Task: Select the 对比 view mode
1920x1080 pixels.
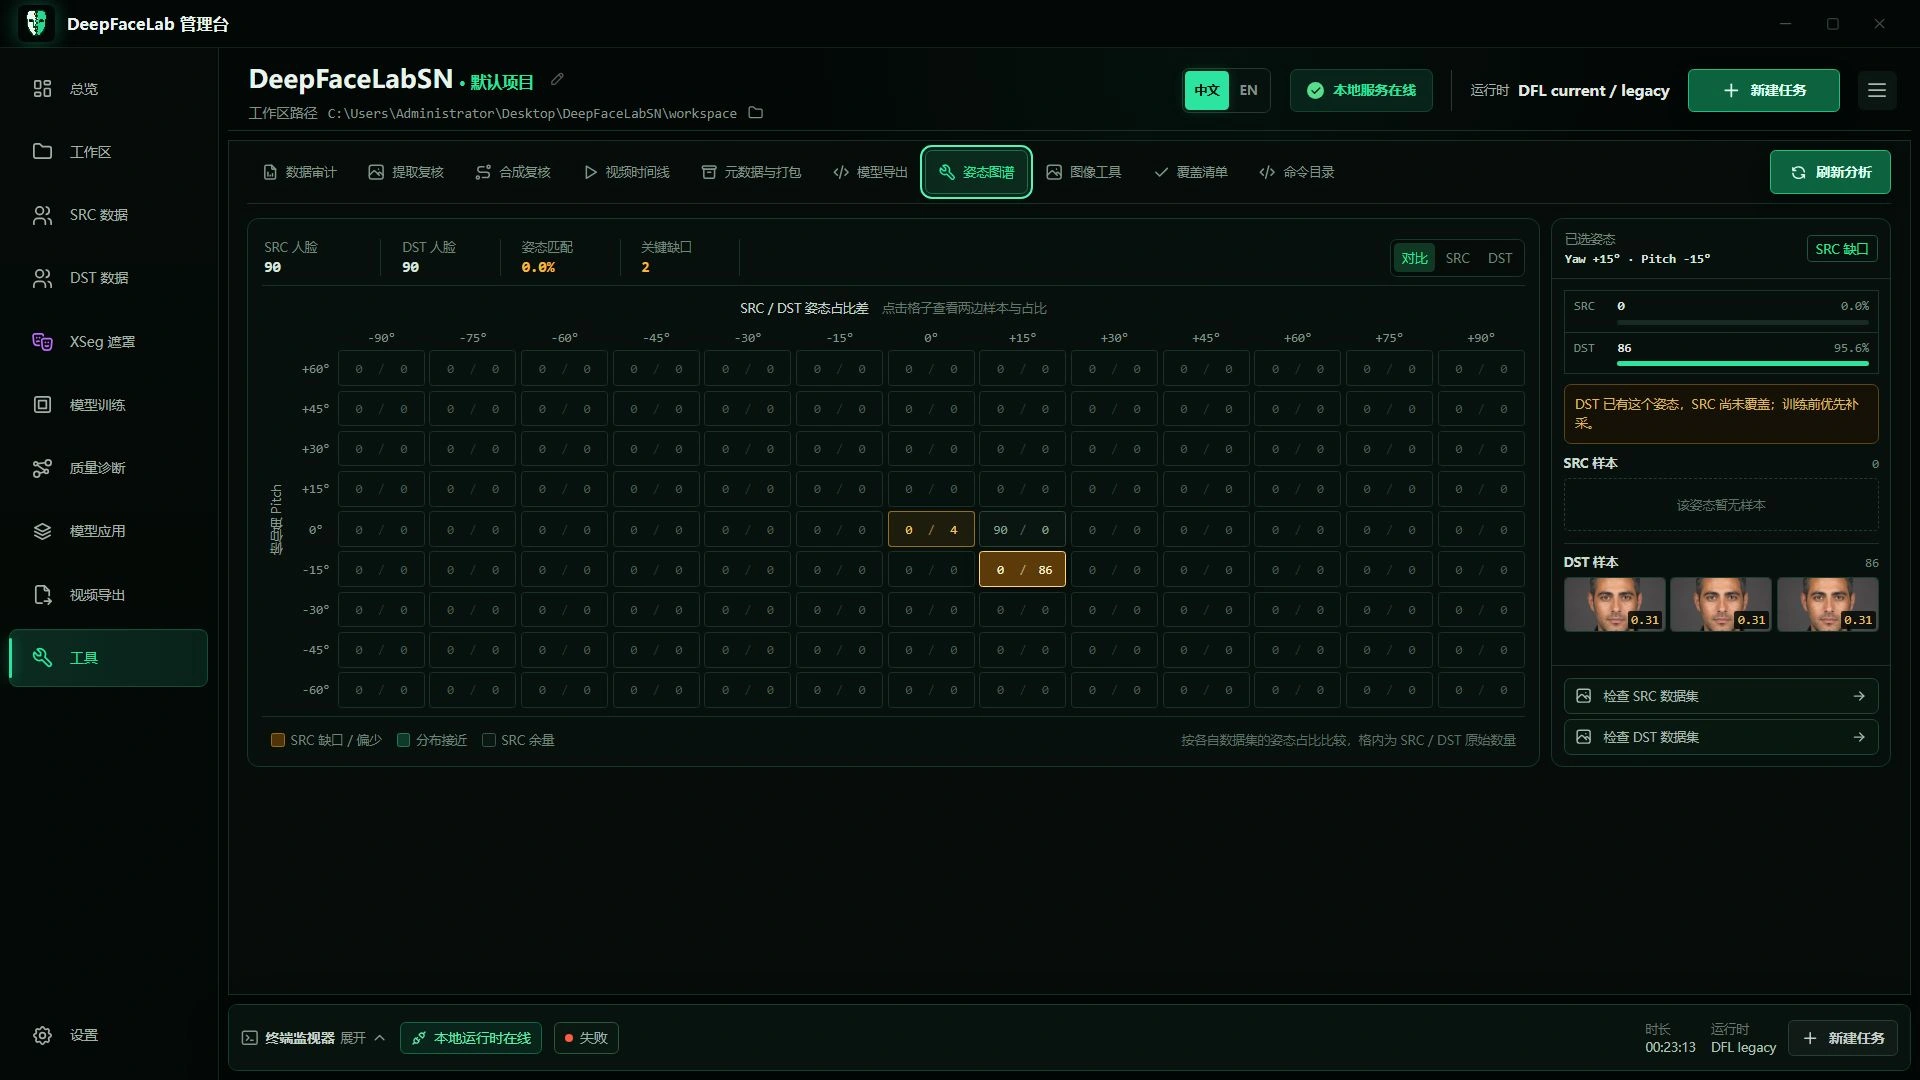Action: click(x=1414, y=258)
